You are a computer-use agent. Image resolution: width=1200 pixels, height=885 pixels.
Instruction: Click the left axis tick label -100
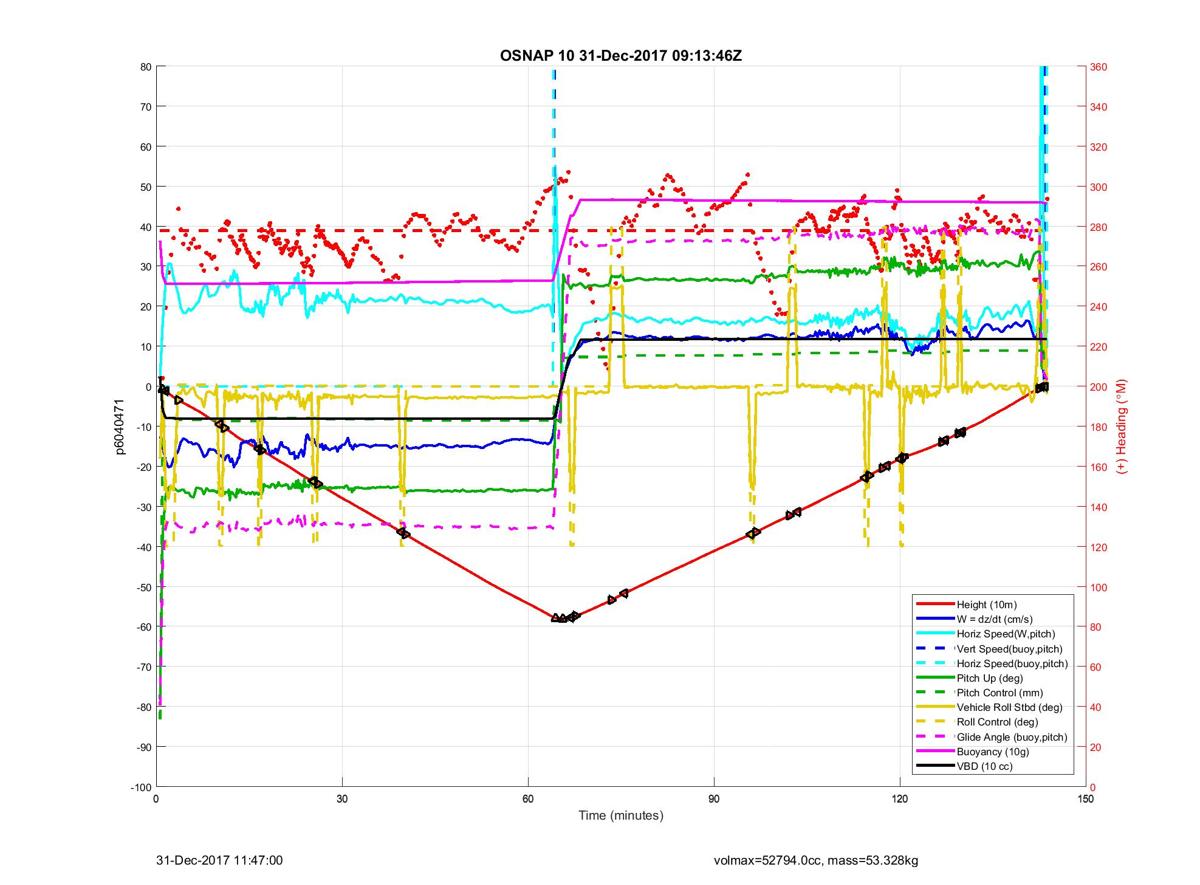pos(140,787)
